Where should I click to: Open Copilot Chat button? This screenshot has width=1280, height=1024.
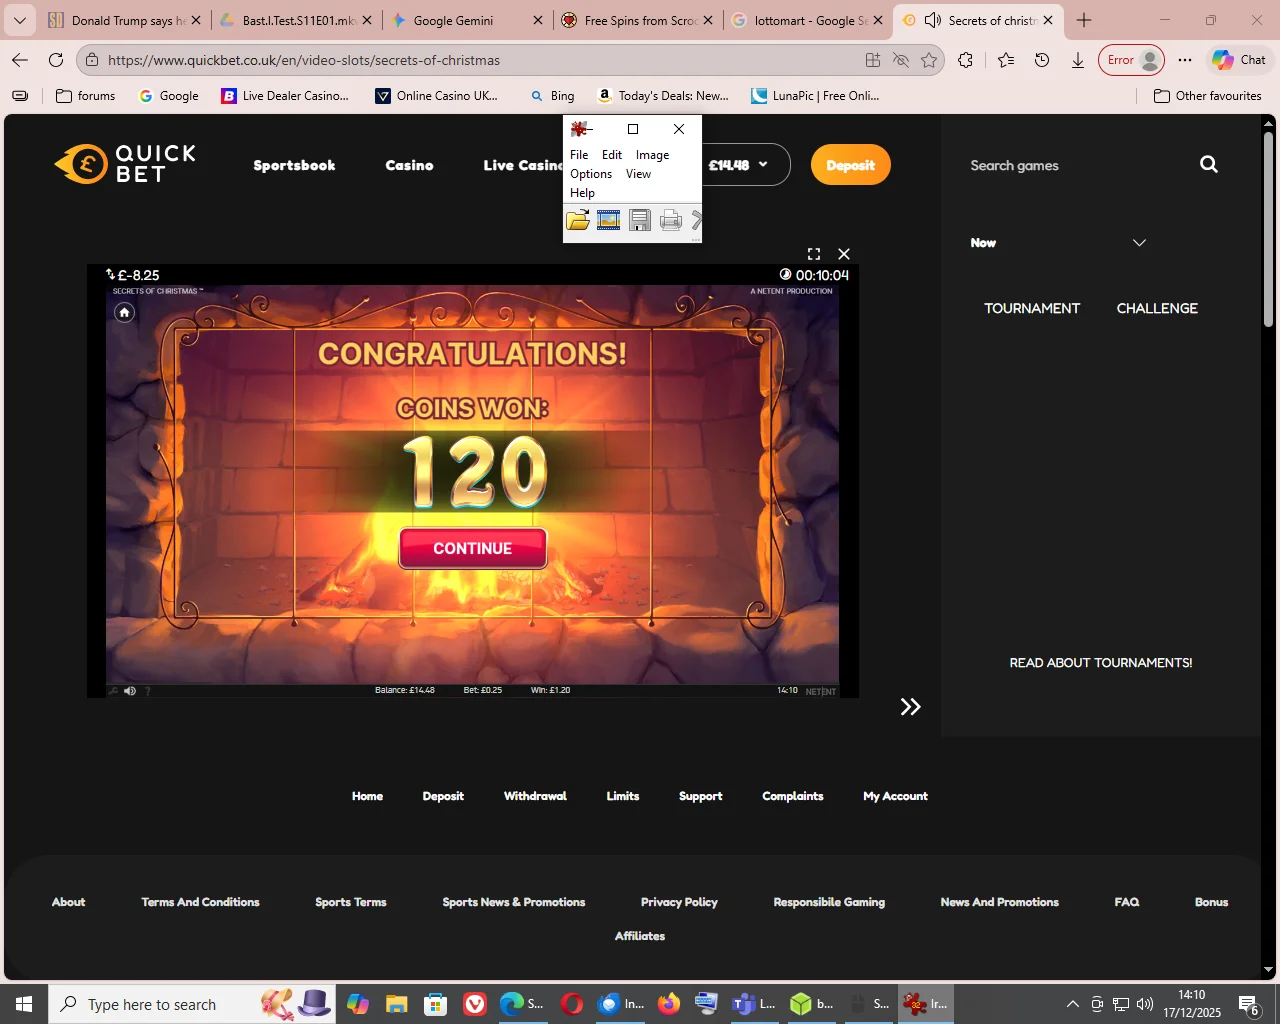(1239, 60)
